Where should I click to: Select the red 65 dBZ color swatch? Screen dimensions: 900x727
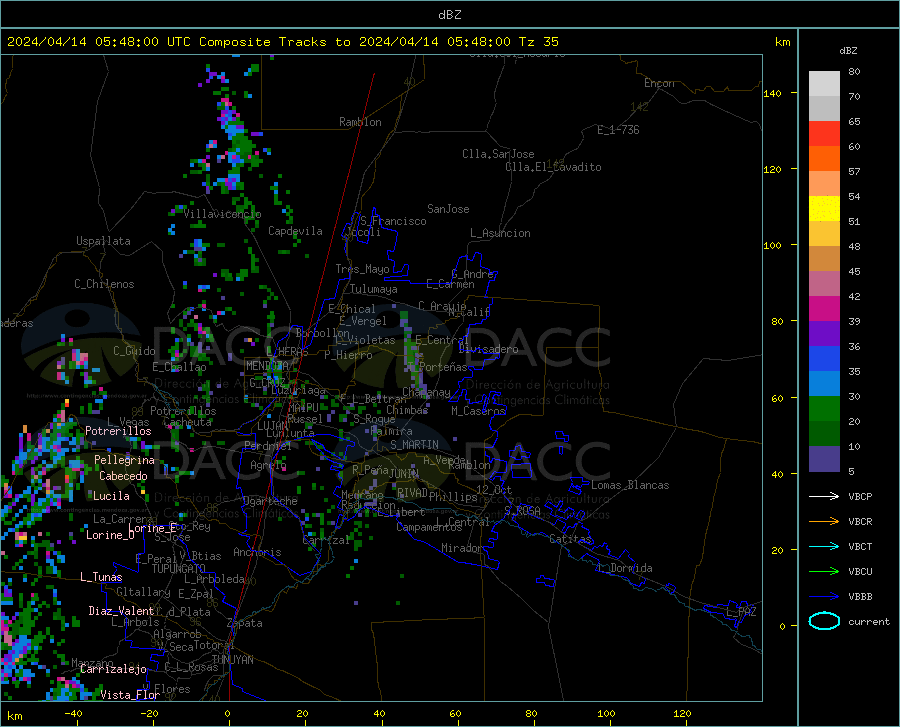(x=824, y=134)
